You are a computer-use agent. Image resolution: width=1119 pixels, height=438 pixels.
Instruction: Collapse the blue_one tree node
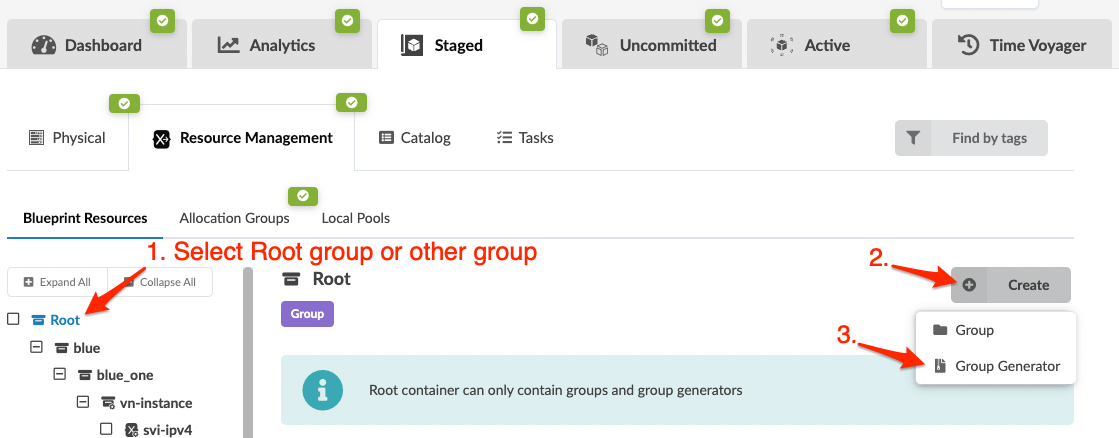click(x=59, y=375)
